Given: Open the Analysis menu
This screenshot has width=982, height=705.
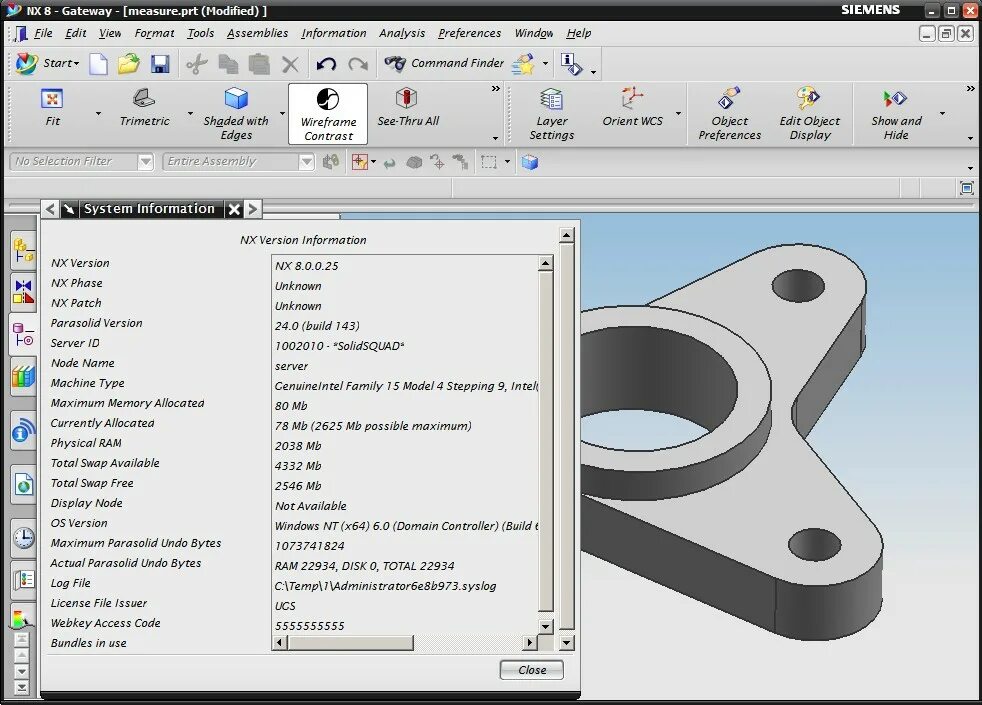Looking at the screenshot, I should 402,33.
